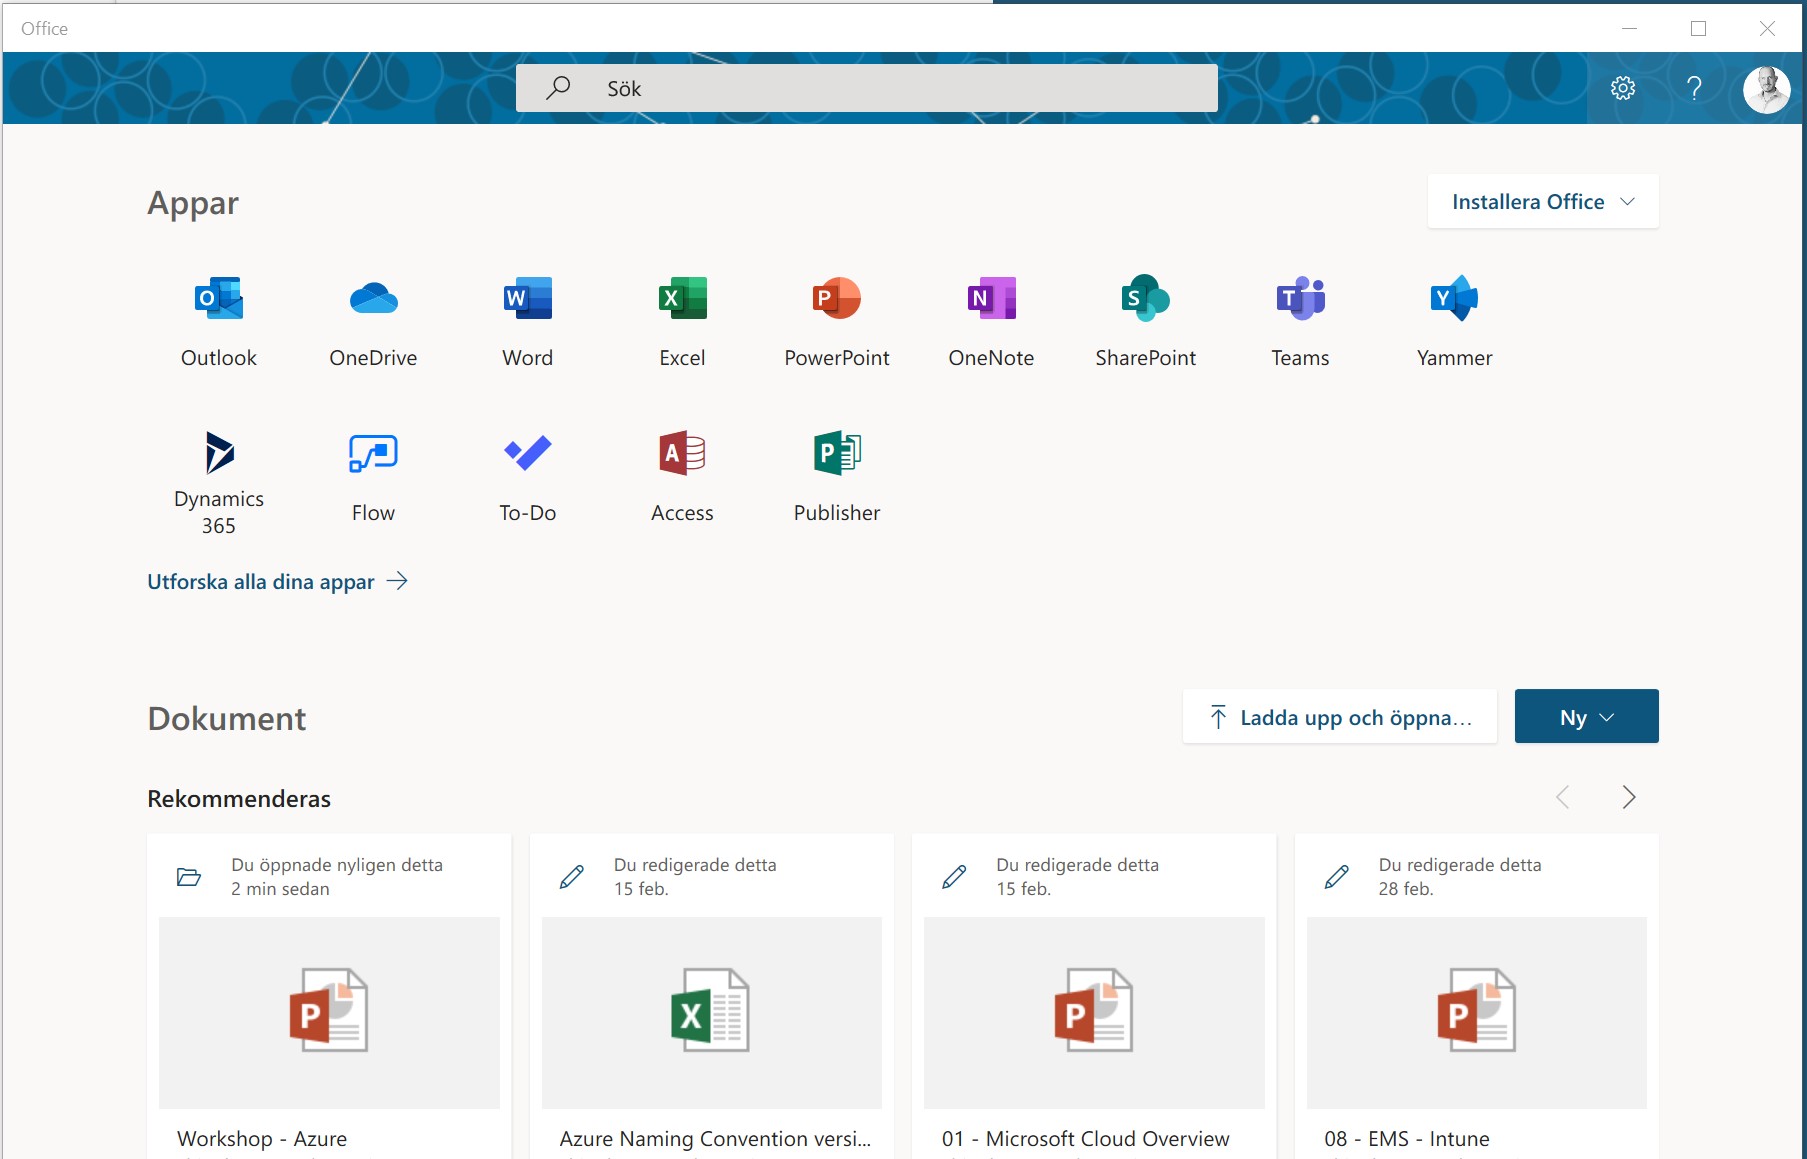Image resolution: width=1807 pixels, height=1159 pixels.
Task: Click the 08 - EMS - Intune title
Action: pyautogui.click(x=1407, y=1139)
